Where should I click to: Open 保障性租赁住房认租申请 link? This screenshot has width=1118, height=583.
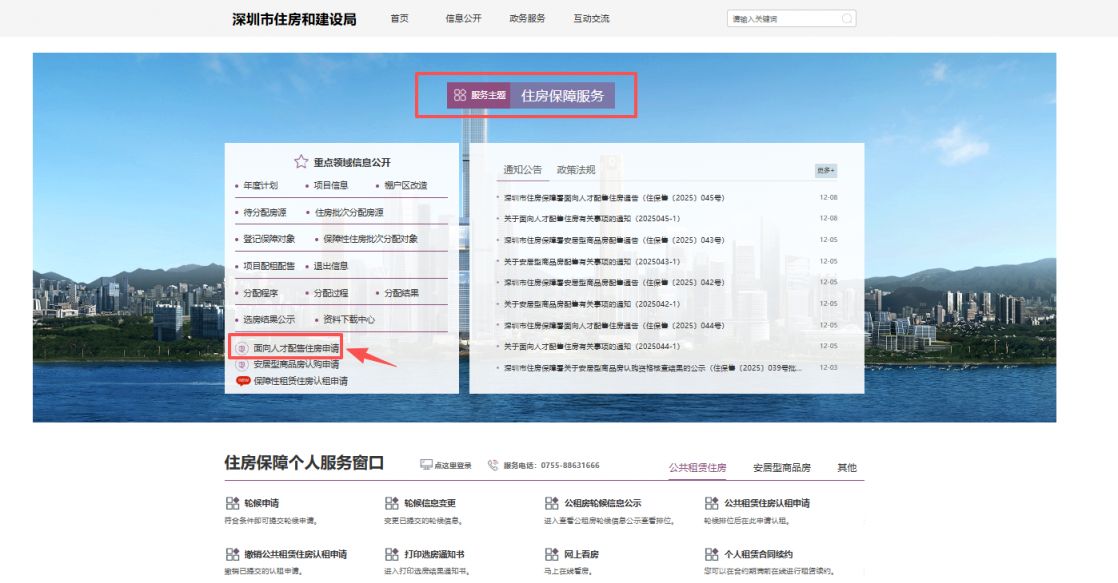pos(305,381)
